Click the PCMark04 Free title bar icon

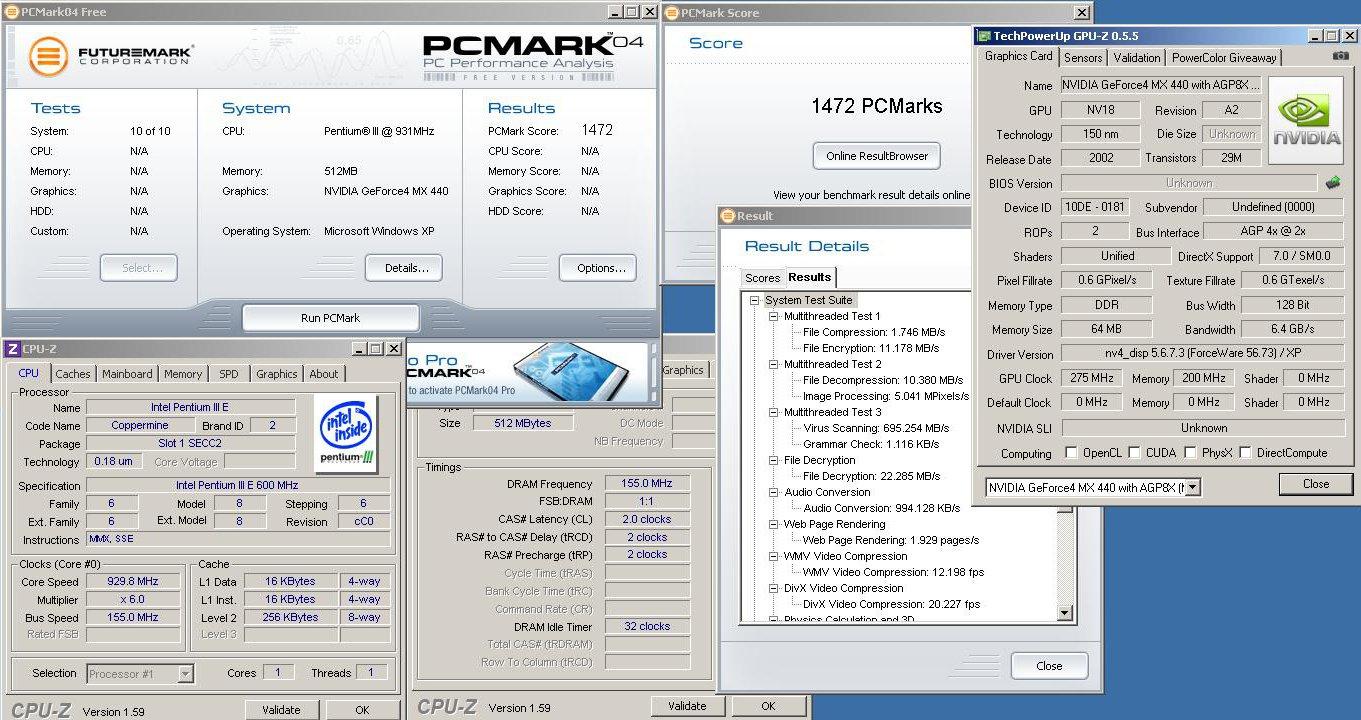click(11, 12)
